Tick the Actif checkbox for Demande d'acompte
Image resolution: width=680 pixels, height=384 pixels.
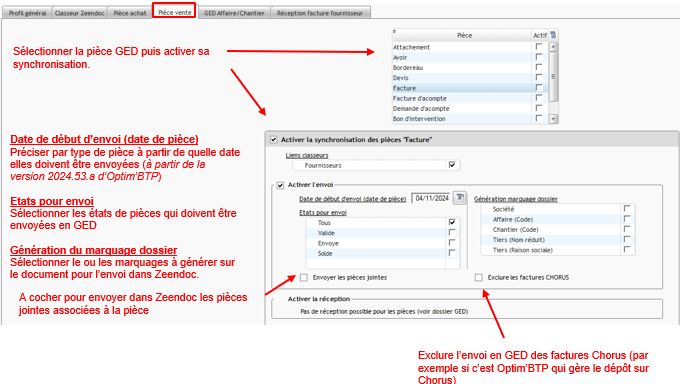tap(539, 108)
